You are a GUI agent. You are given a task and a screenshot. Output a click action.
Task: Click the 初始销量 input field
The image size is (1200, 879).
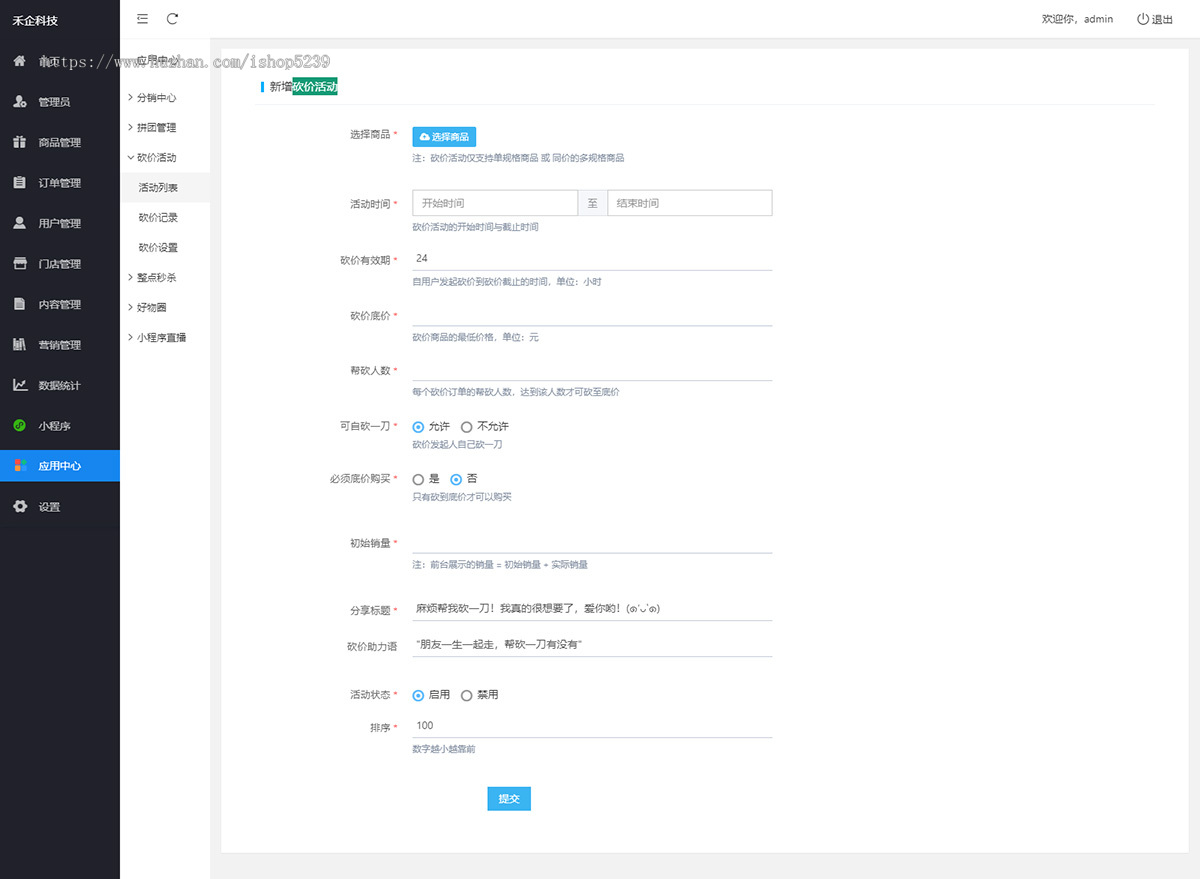592,541
